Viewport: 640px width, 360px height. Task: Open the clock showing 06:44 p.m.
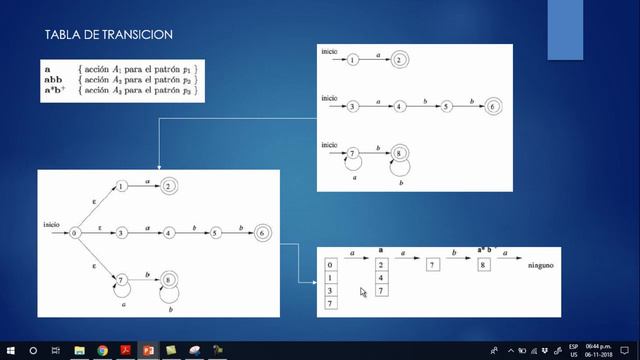click(x=599, y=350)
